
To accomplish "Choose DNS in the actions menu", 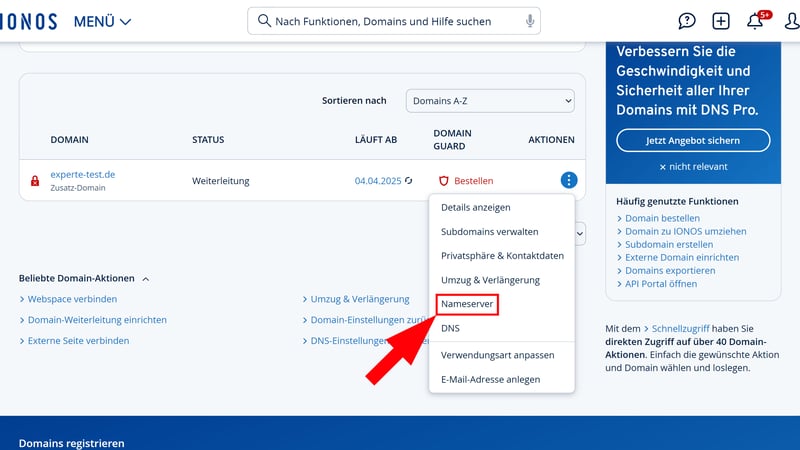I will [451, 328].
